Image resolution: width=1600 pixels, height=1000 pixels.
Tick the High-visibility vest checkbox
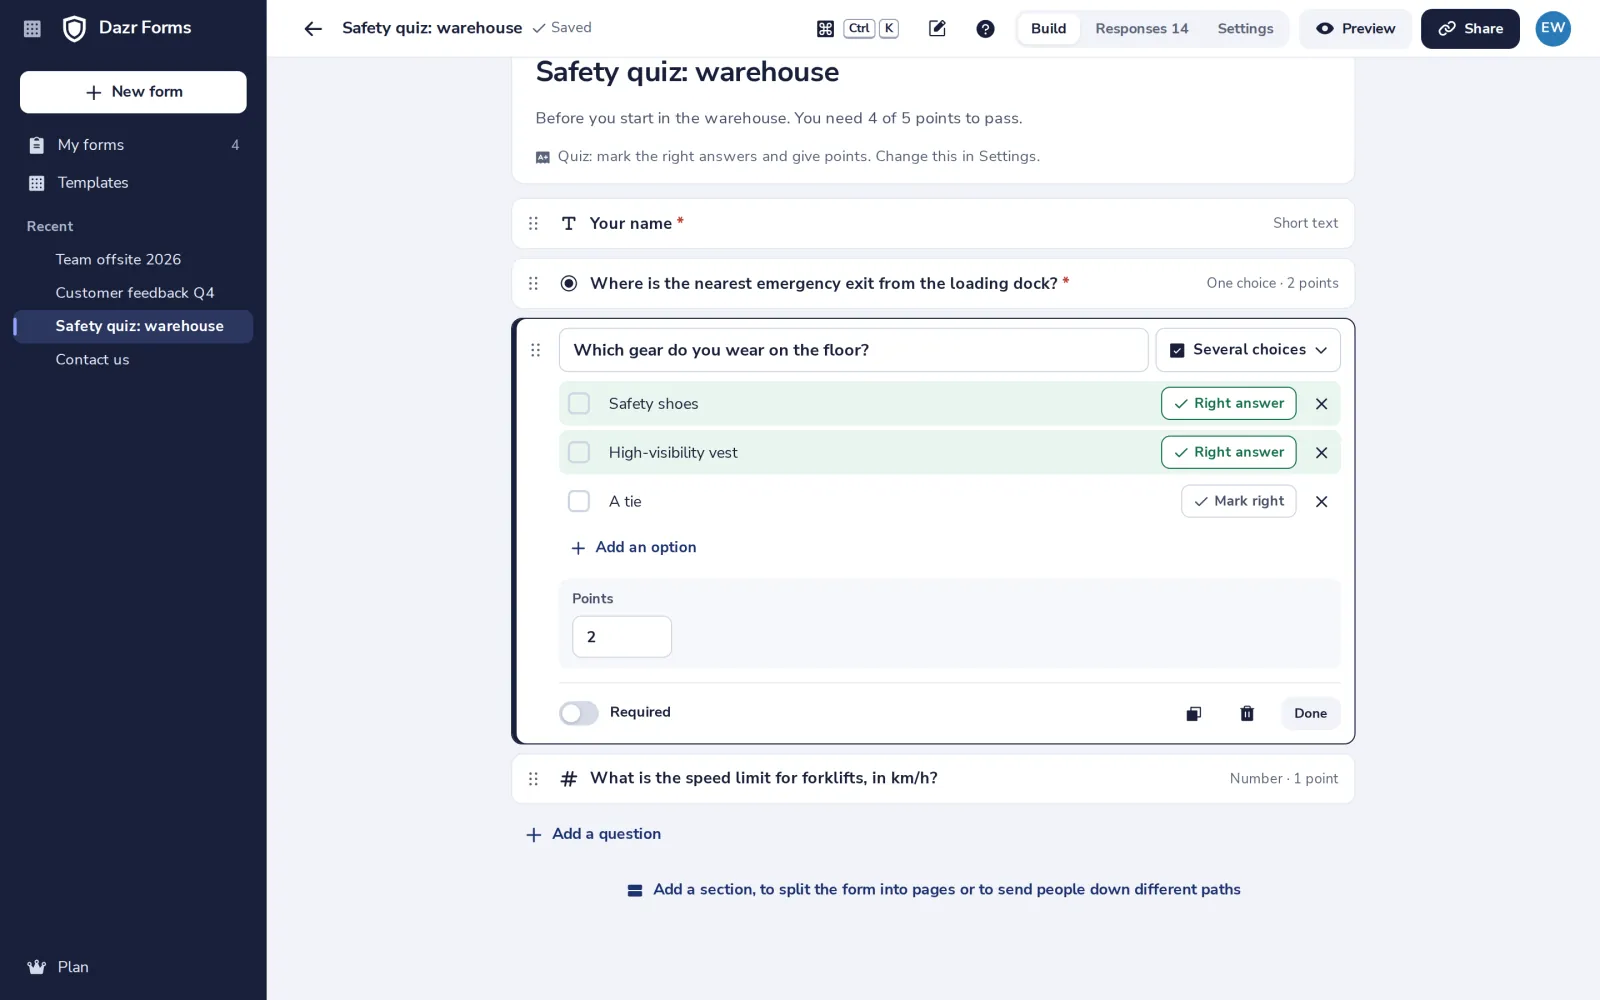click(x=579, y=452)
